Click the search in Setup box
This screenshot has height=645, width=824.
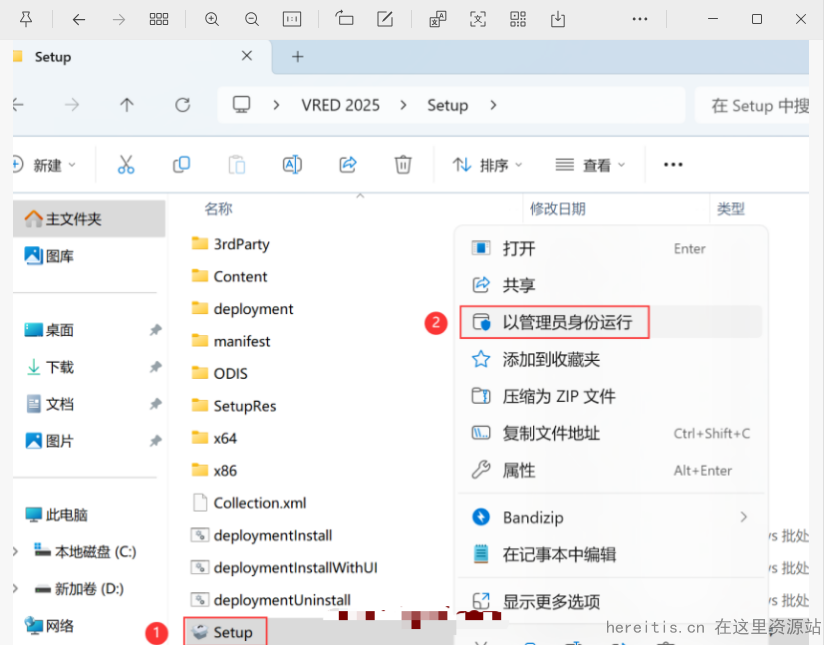tap(753, 105)
